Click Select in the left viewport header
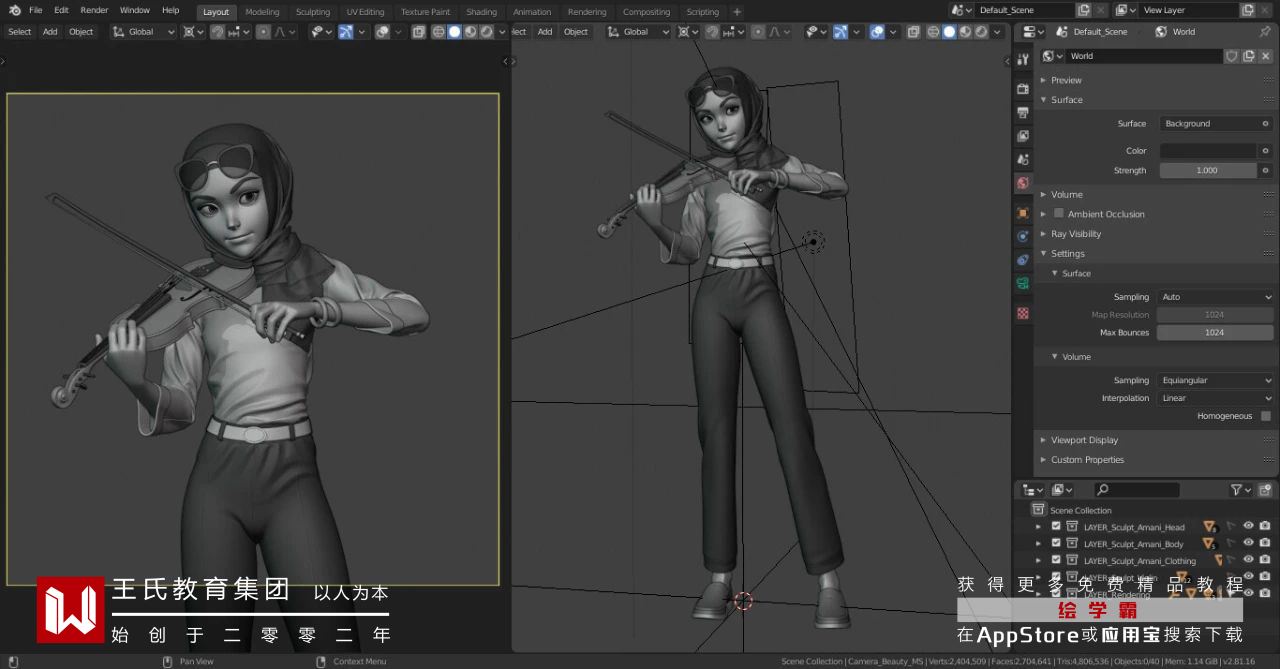The height and width of the screenshot is (669, 1280). pyautogui.click(x=20, y=31)
